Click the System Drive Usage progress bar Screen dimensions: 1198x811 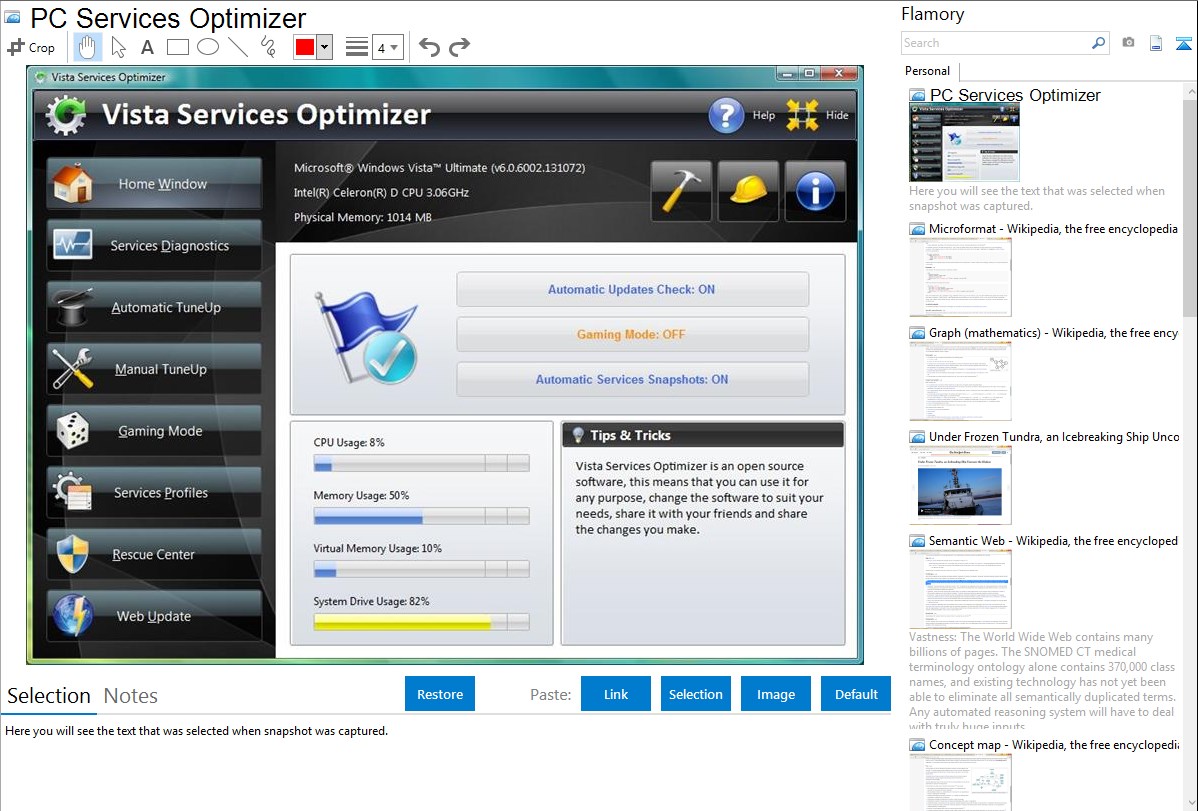tap(421, 622)
